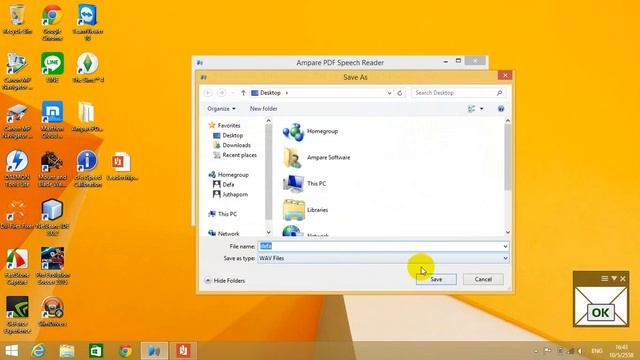This screenshot has height=360, width=640.
Task: Open Windows Store from taskbar
Action: pyautogui.click(x=96, y=351)
